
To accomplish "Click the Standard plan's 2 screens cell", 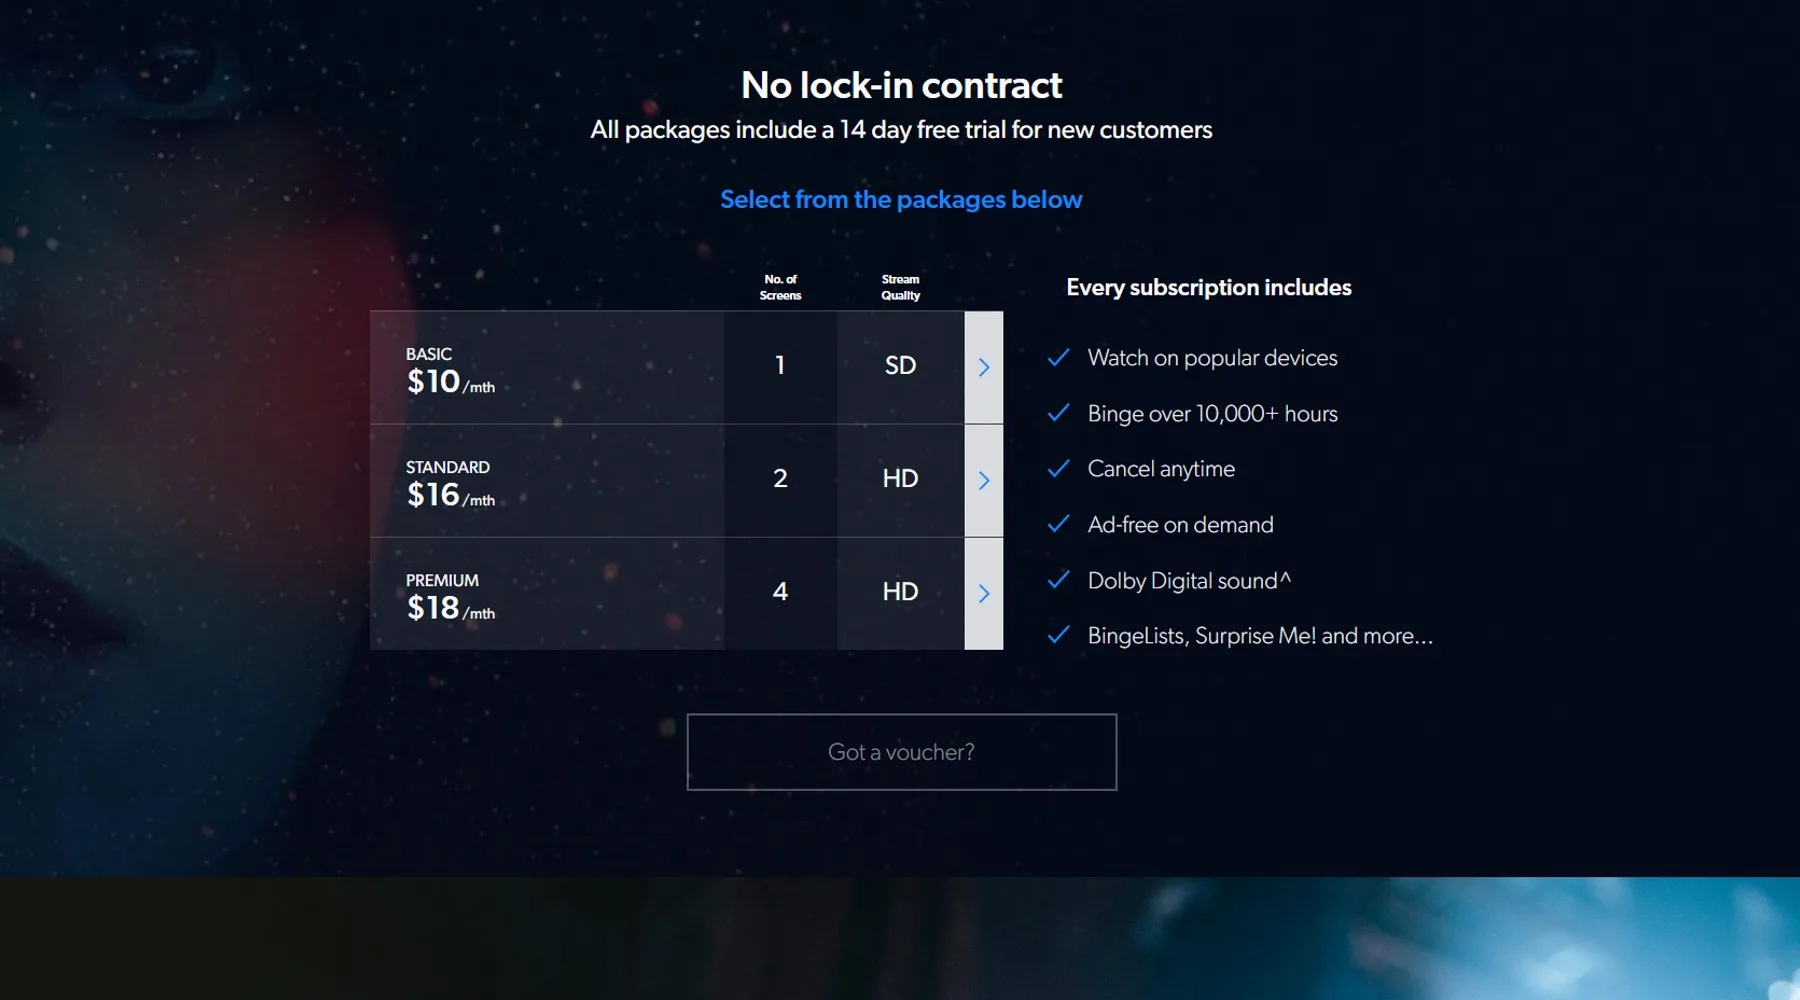I will [x=780, y=479].
